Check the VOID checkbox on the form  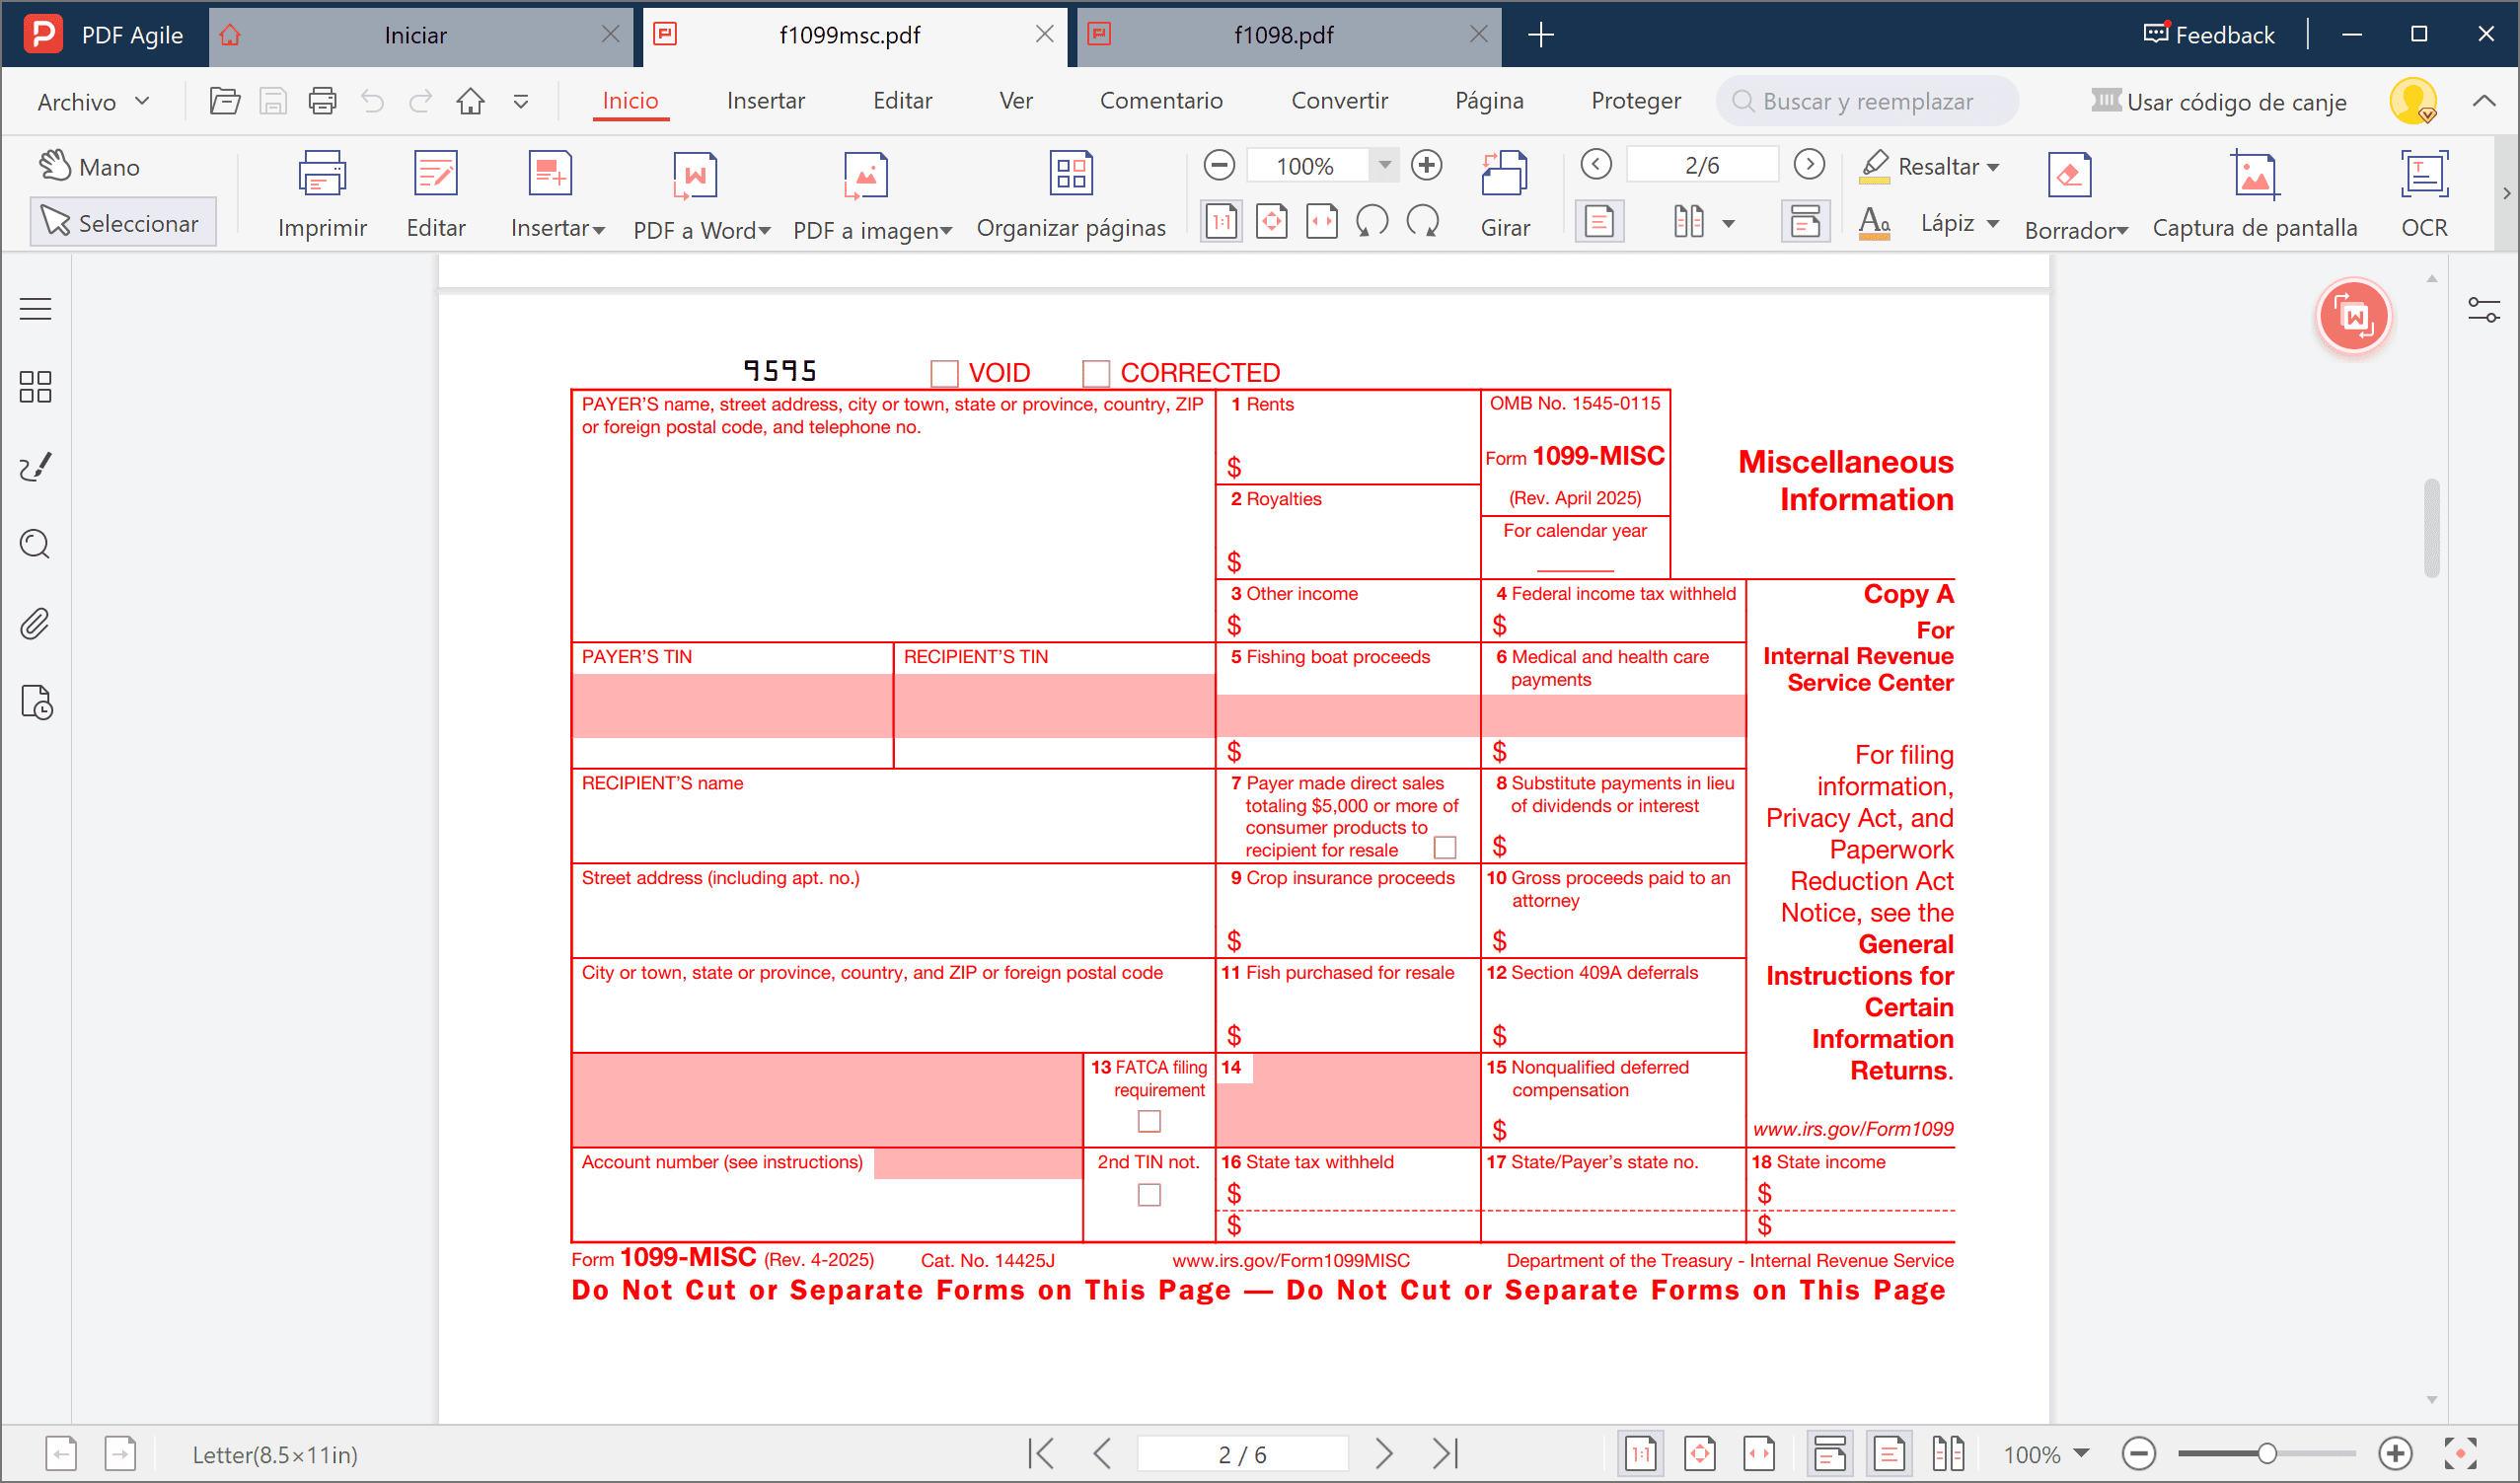click(944, 374)
